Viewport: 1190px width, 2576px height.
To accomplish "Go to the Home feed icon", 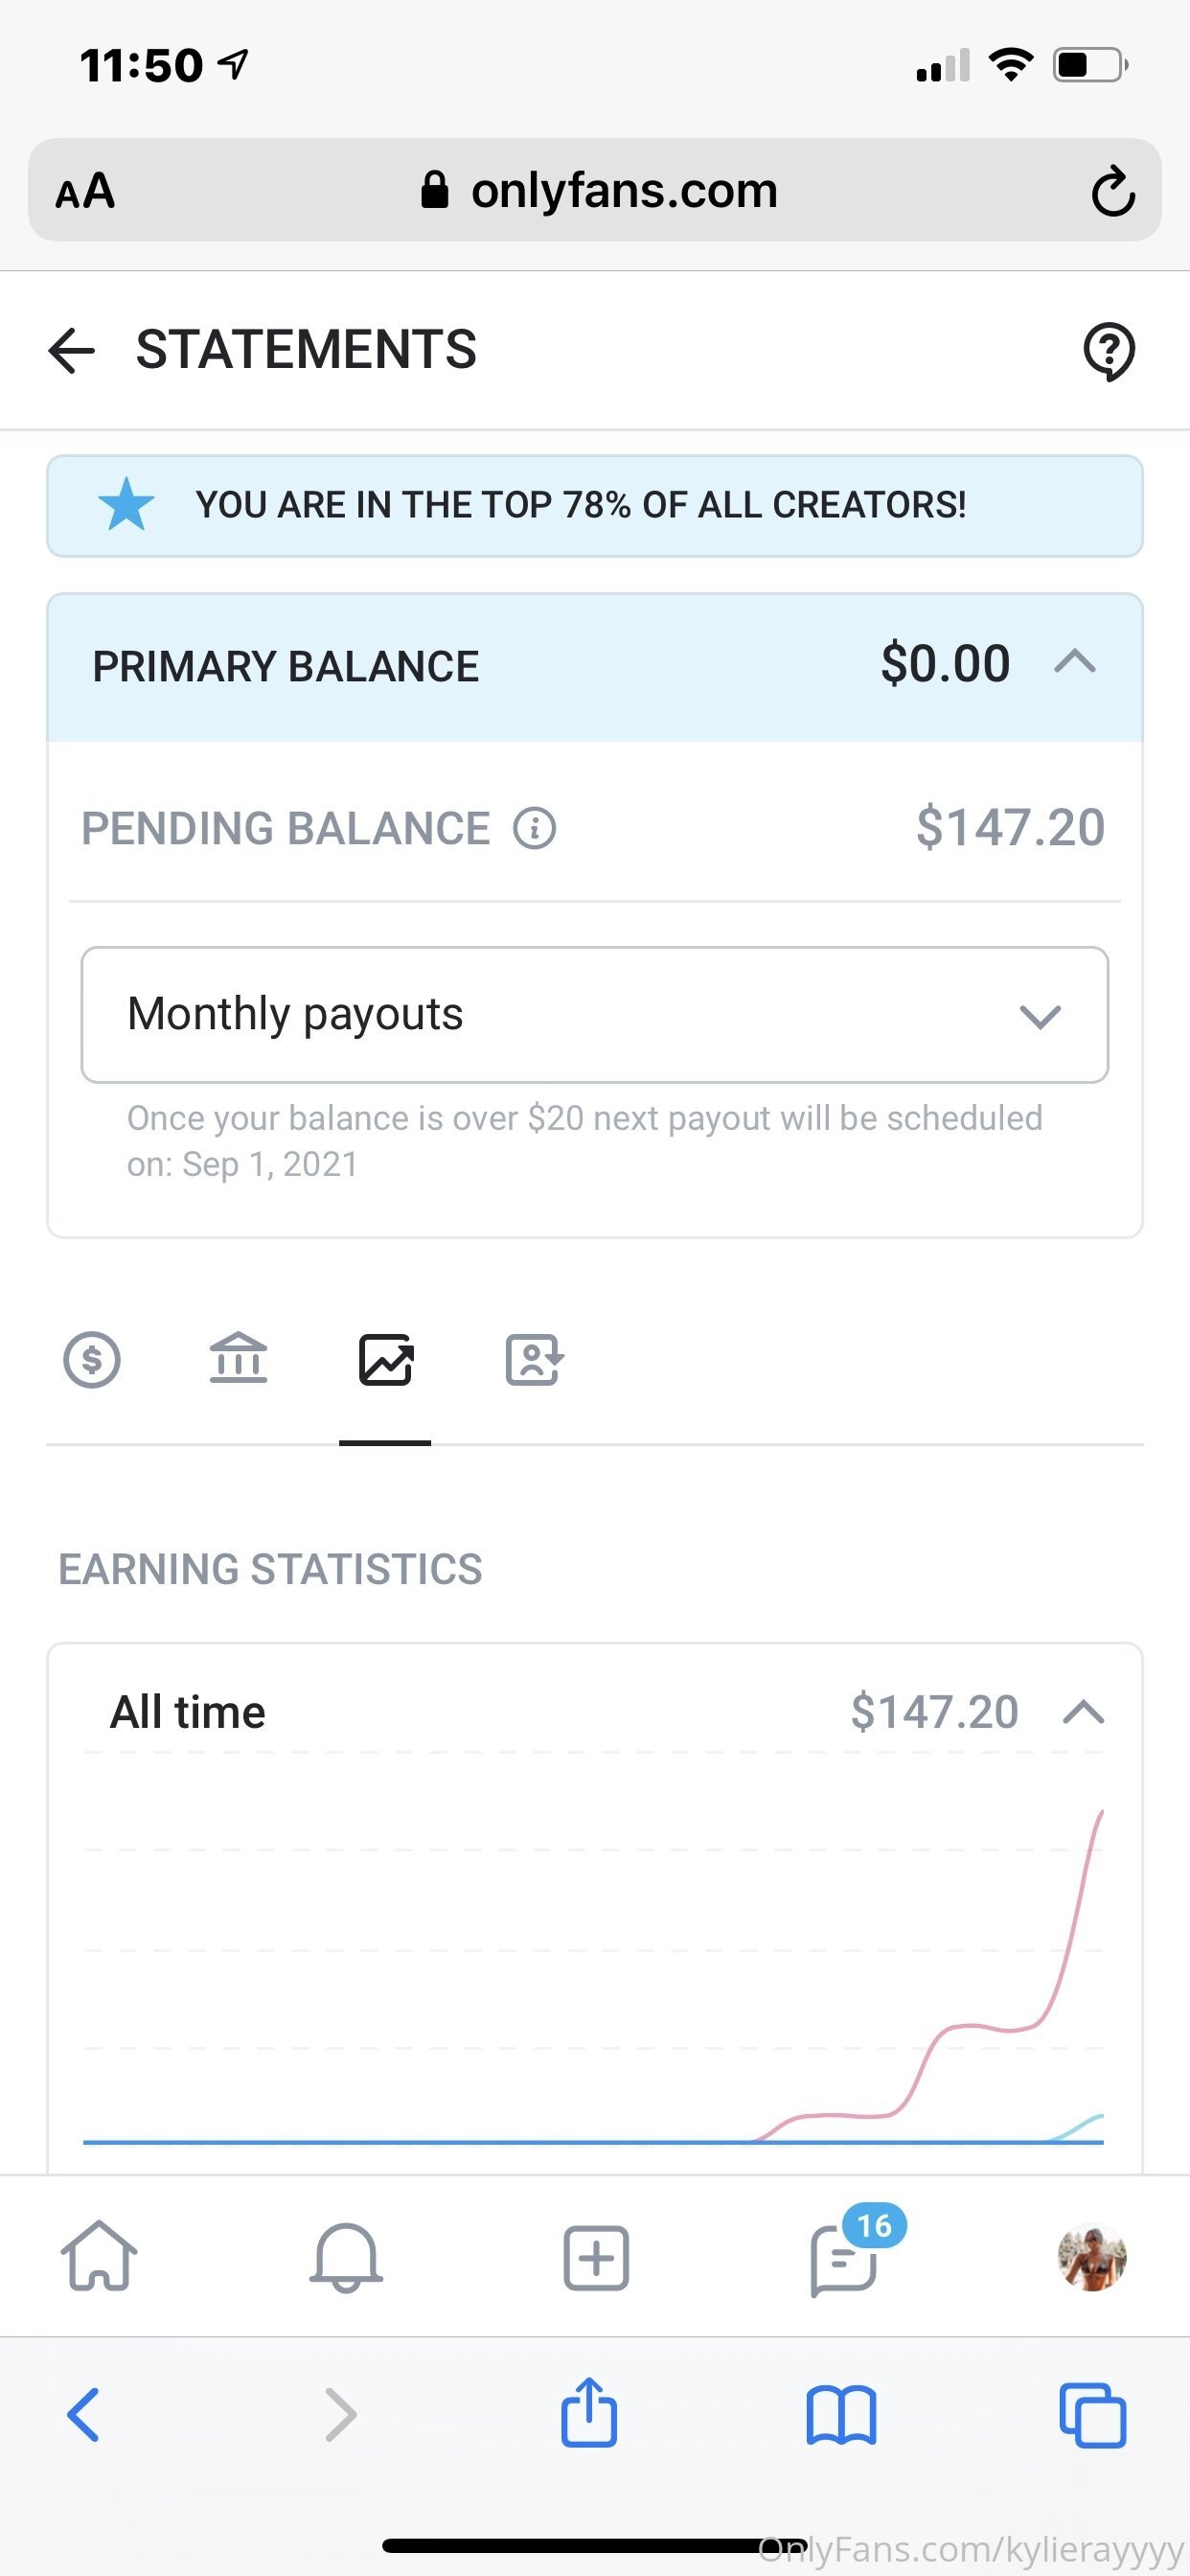I will click(x=99, y=2257).
